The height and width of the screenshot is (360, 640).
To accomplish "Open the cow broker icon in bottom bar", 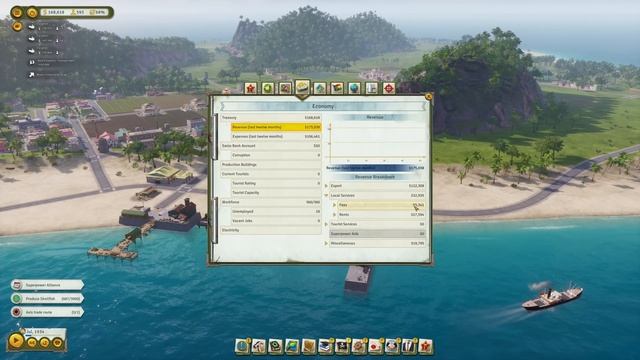I will (x=392, y=346).
